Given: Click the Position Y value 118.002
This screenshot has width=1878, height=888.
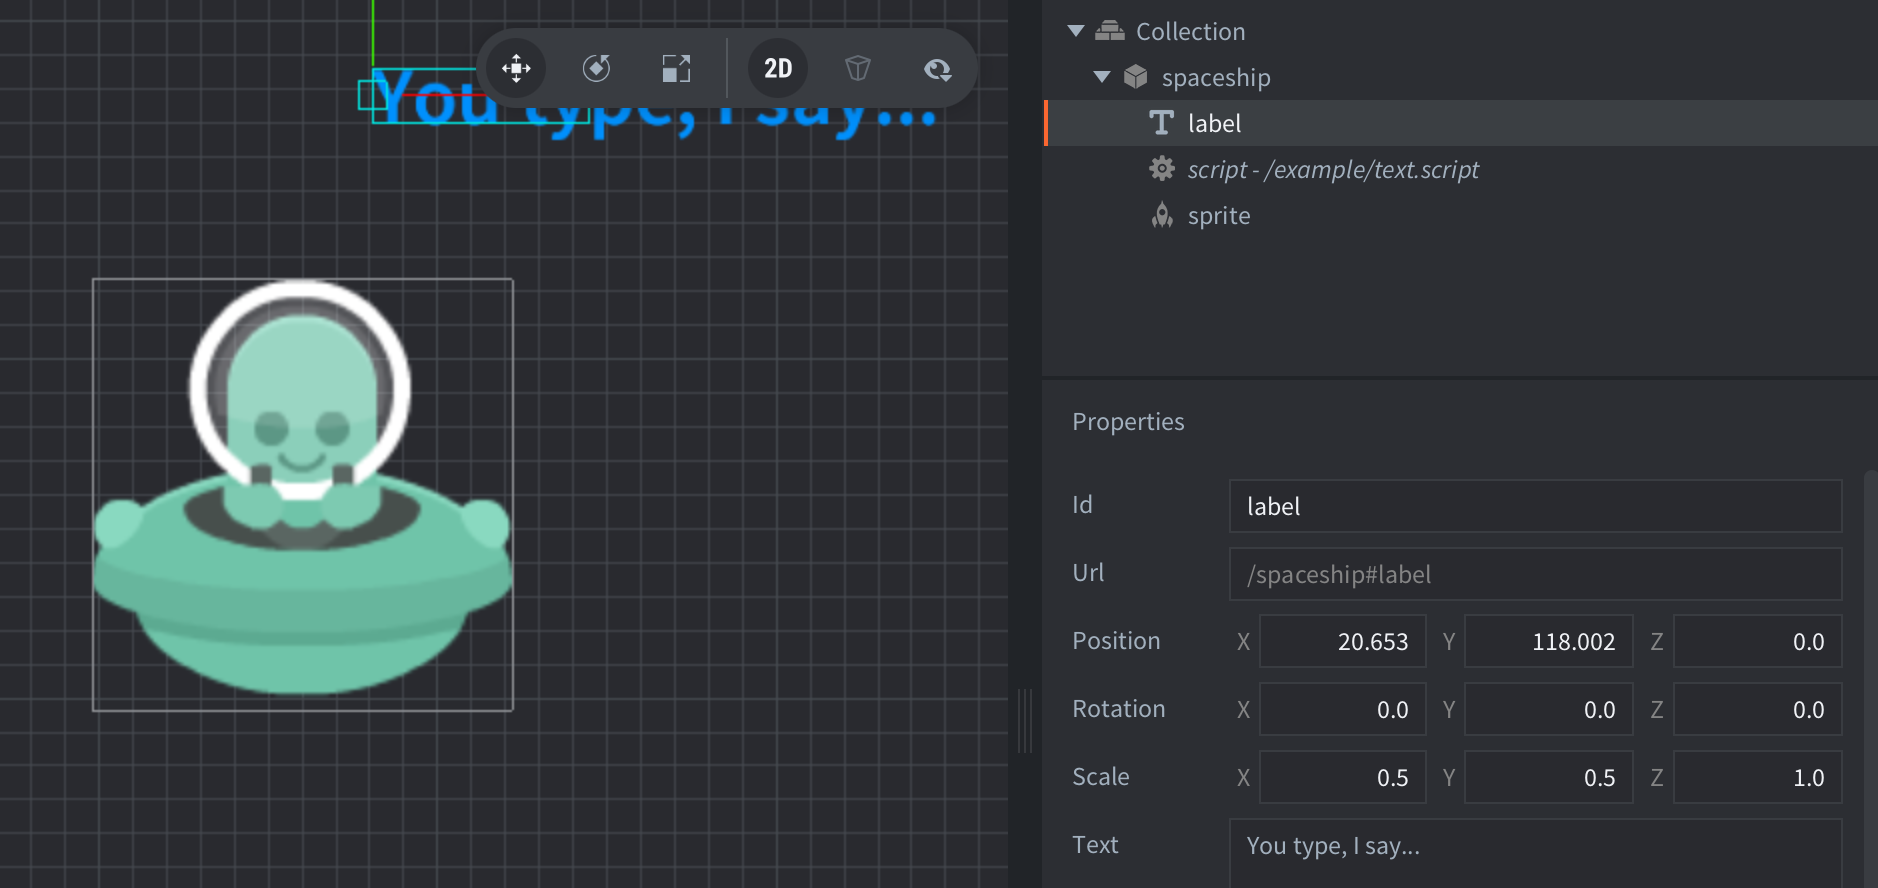Looking at the screenshot, I should coord(1548,641).
